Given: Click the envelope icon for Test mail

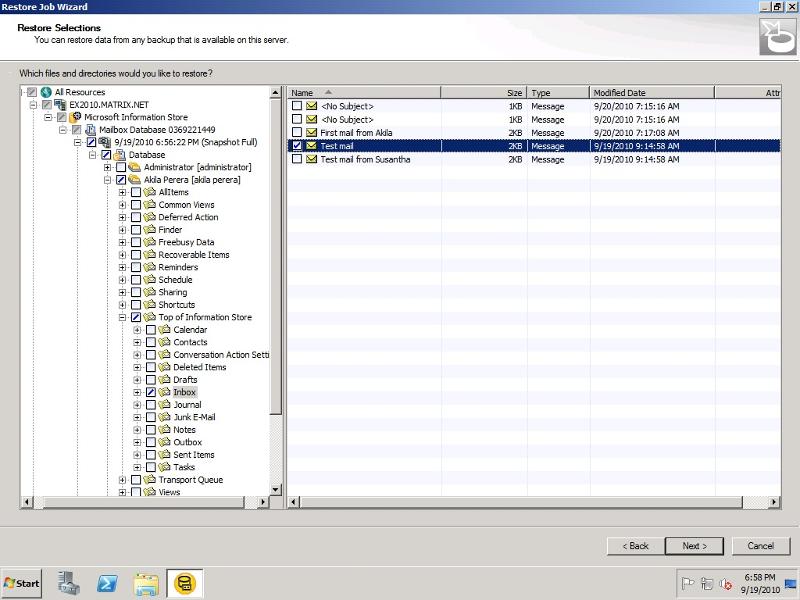Looking at the screenshot, I should click(x=311, y=146).
